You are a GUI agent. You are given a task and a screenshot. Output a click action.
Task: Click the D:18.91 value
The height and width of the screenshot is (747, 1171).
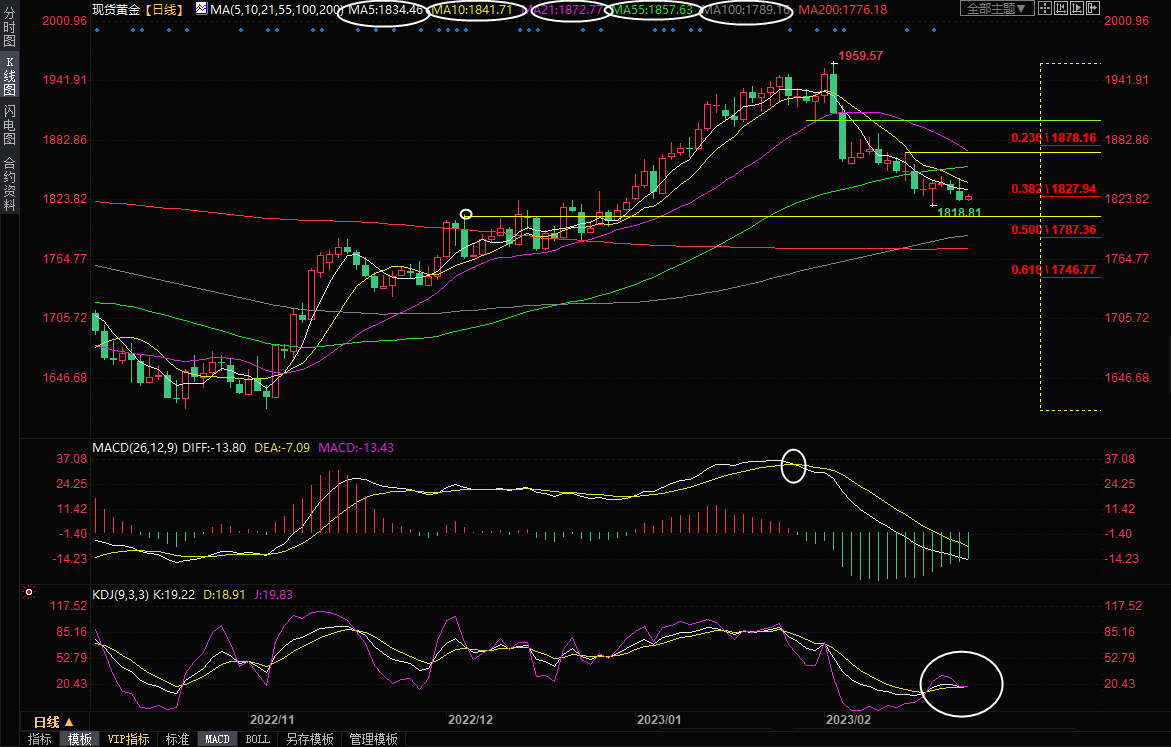tap(224, 595)
